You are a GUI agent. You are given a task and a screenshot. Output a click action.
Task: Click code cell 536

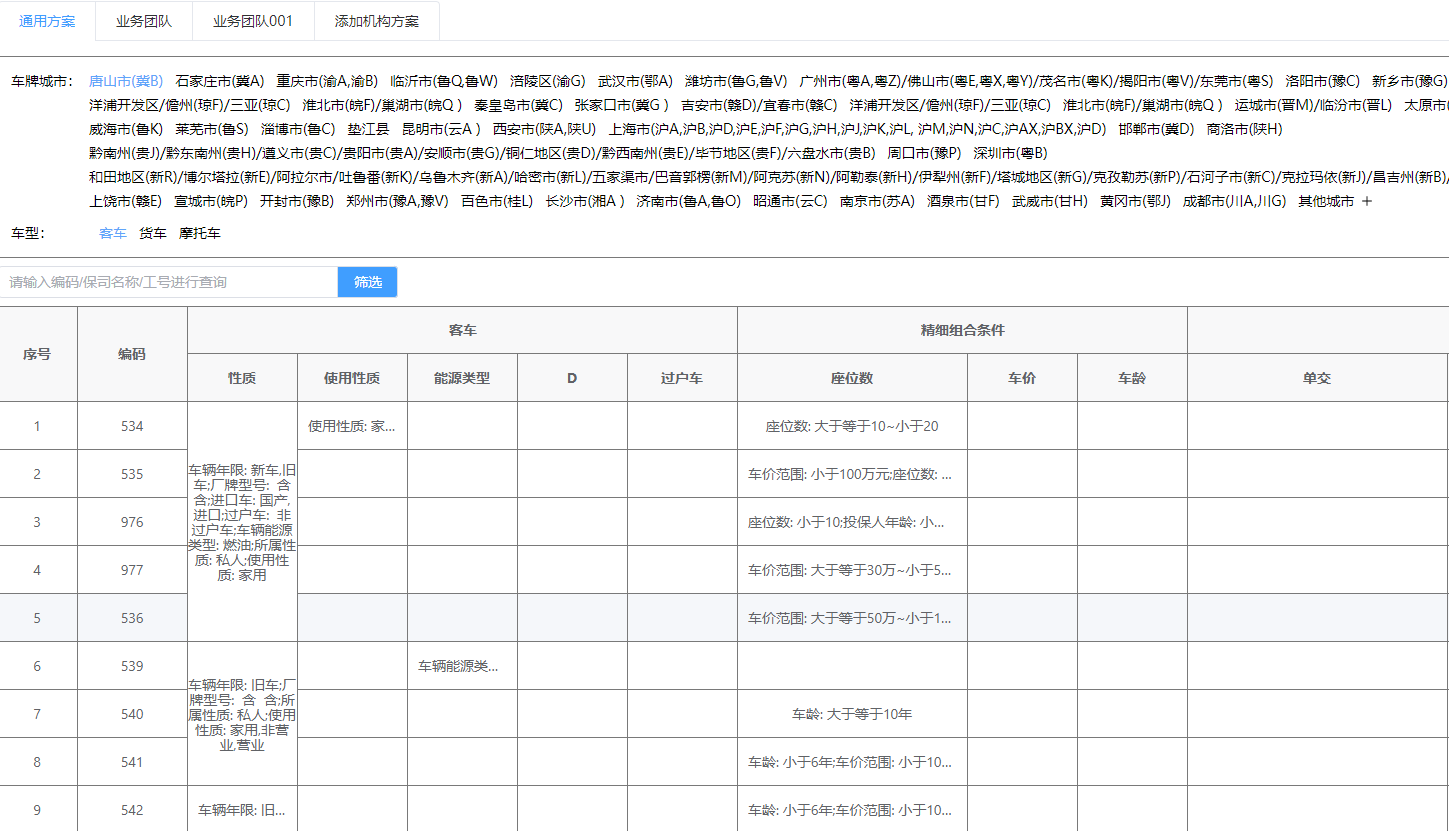(x=132, y=618)
